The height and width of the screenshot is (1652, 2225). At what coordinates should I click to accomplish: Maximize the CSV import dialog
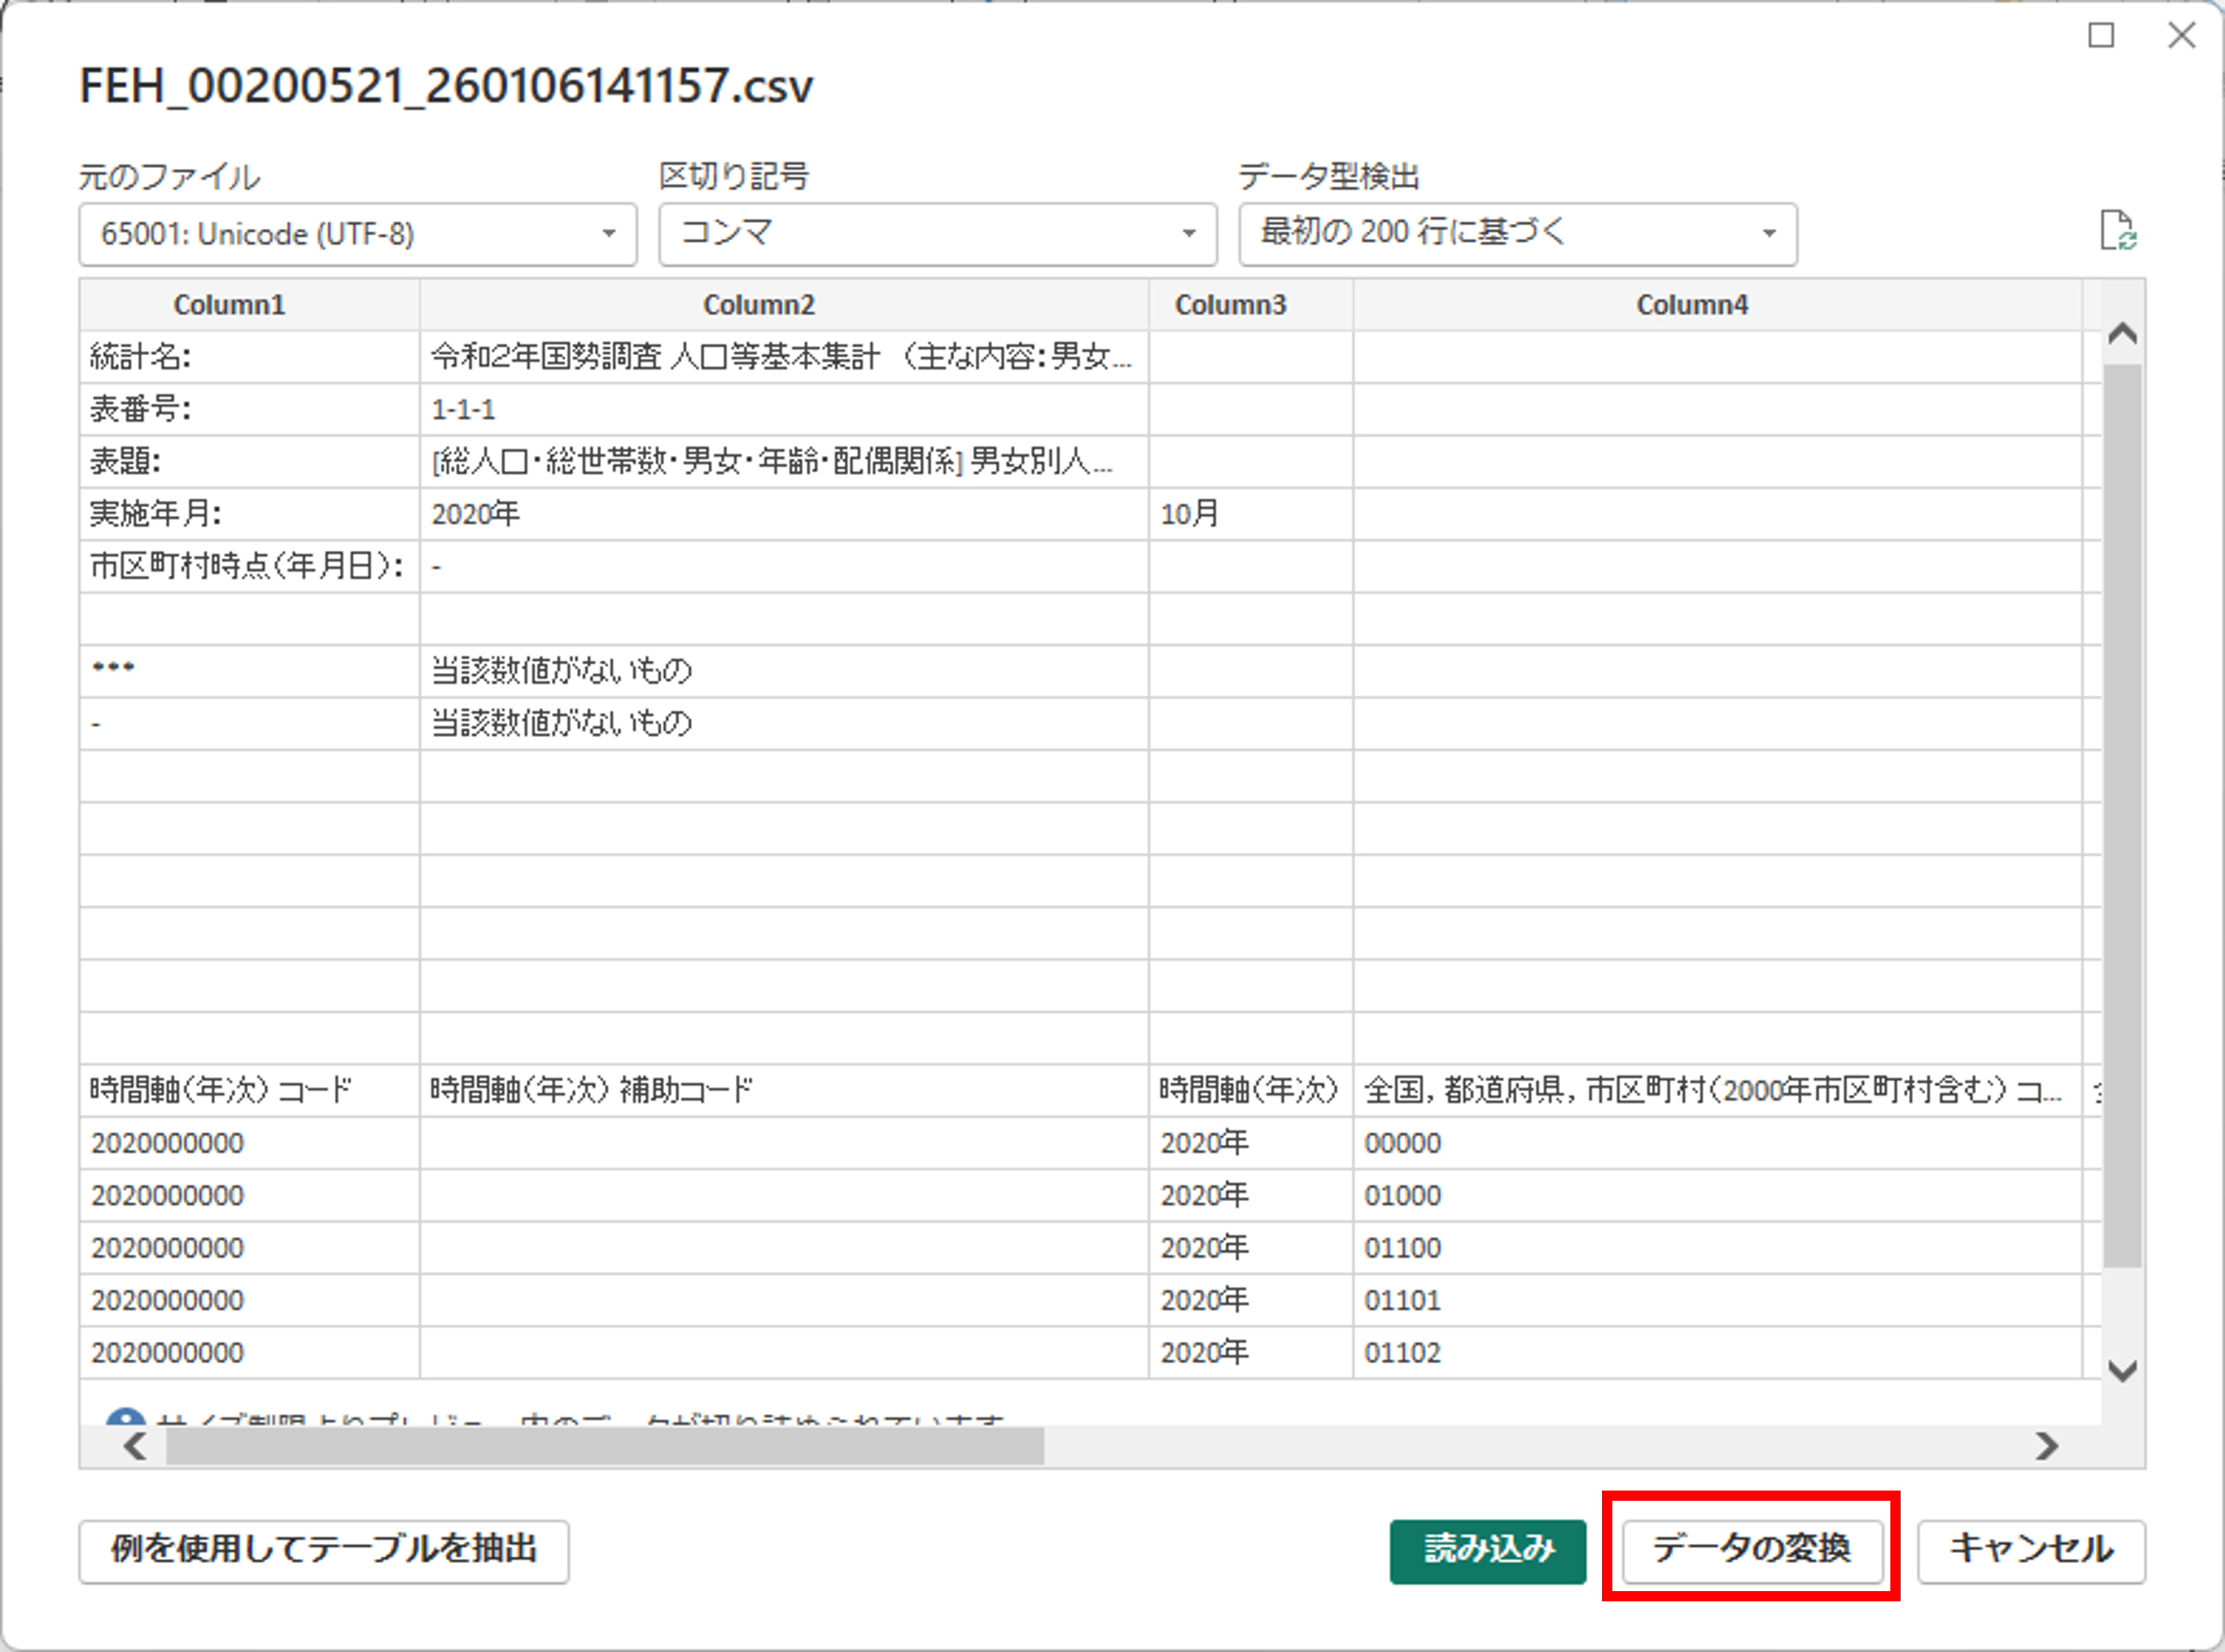point(2101,36)
